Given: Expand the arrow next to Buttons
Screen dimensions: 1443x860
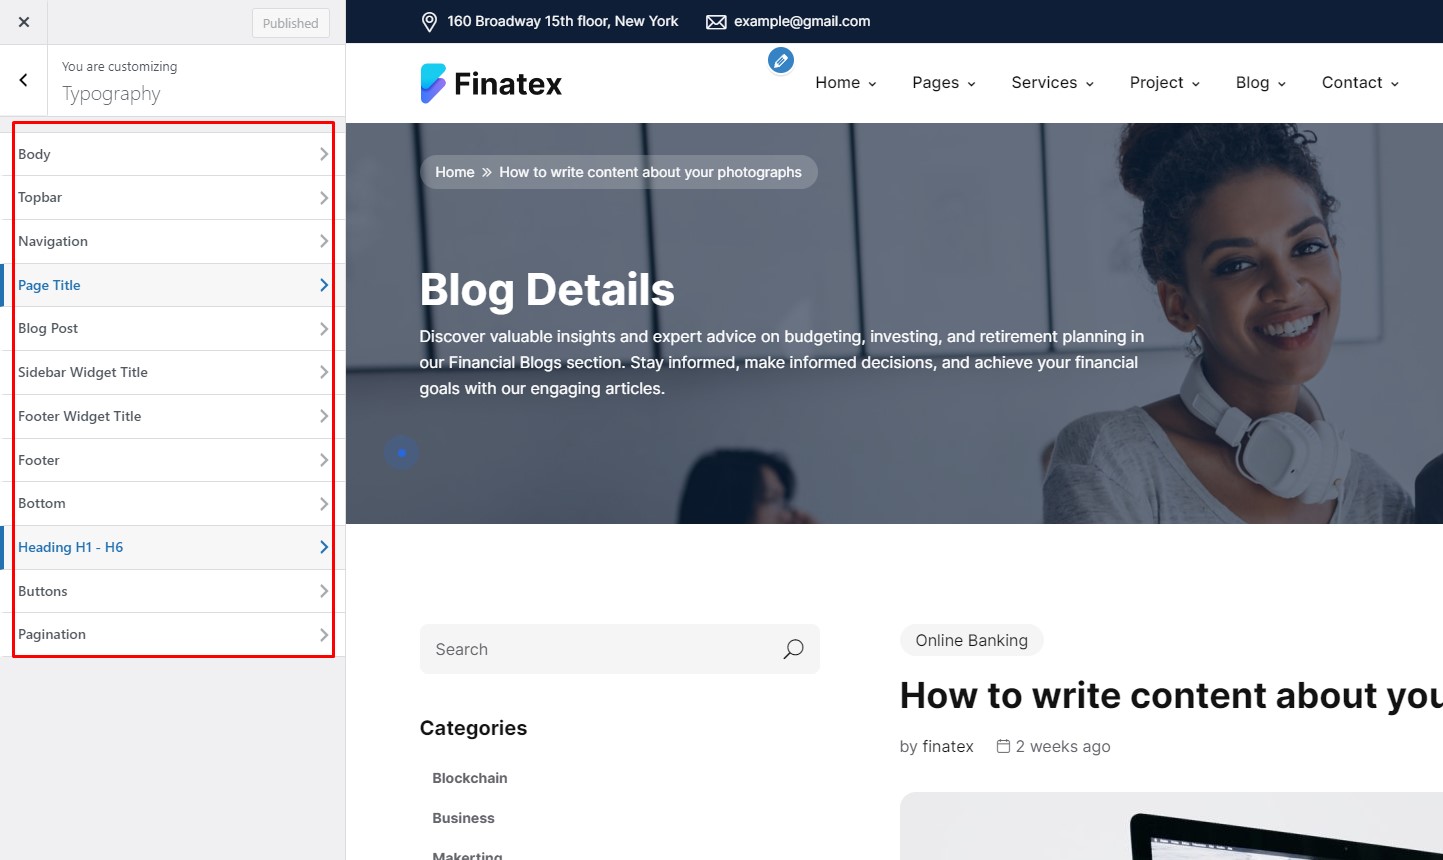Looking at the screenshot, I should [324, 591].
